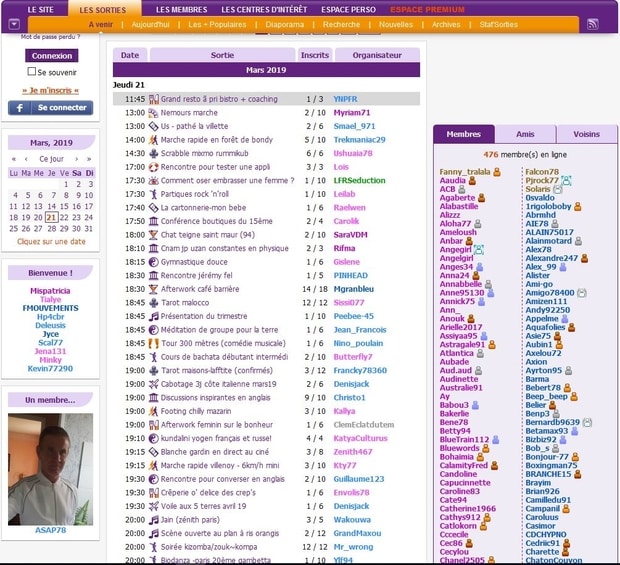Click the badge icon next to Alexandre247
The height and width of the screenshot is (565, 620).
tap(584, 258)
